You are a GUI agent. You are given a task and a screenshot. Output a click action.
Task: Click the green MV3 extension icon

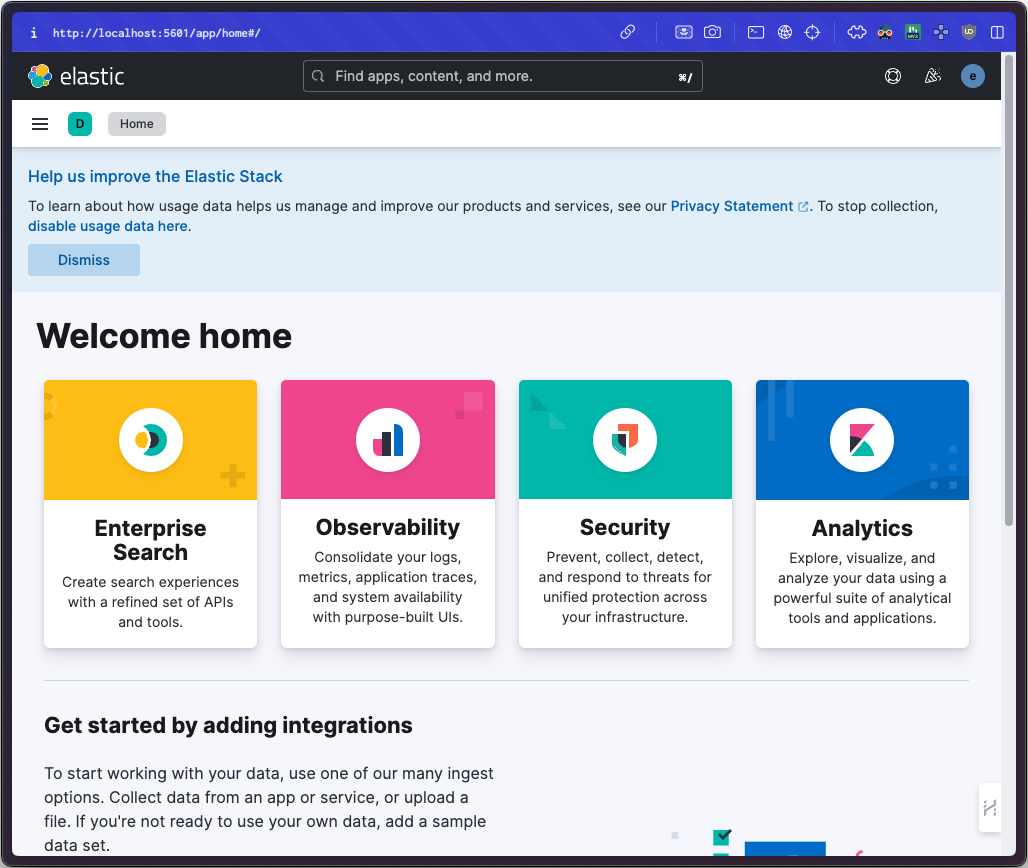[x=913, y=32]
